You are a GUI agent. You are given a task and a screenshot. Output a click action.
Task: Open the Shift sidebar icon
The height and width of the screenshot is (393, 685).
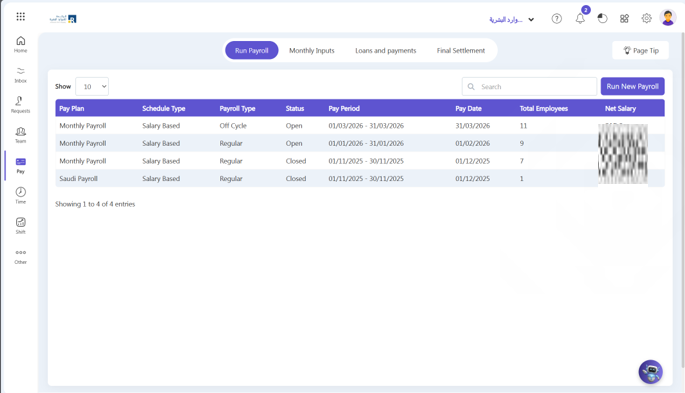coord(21,225)
